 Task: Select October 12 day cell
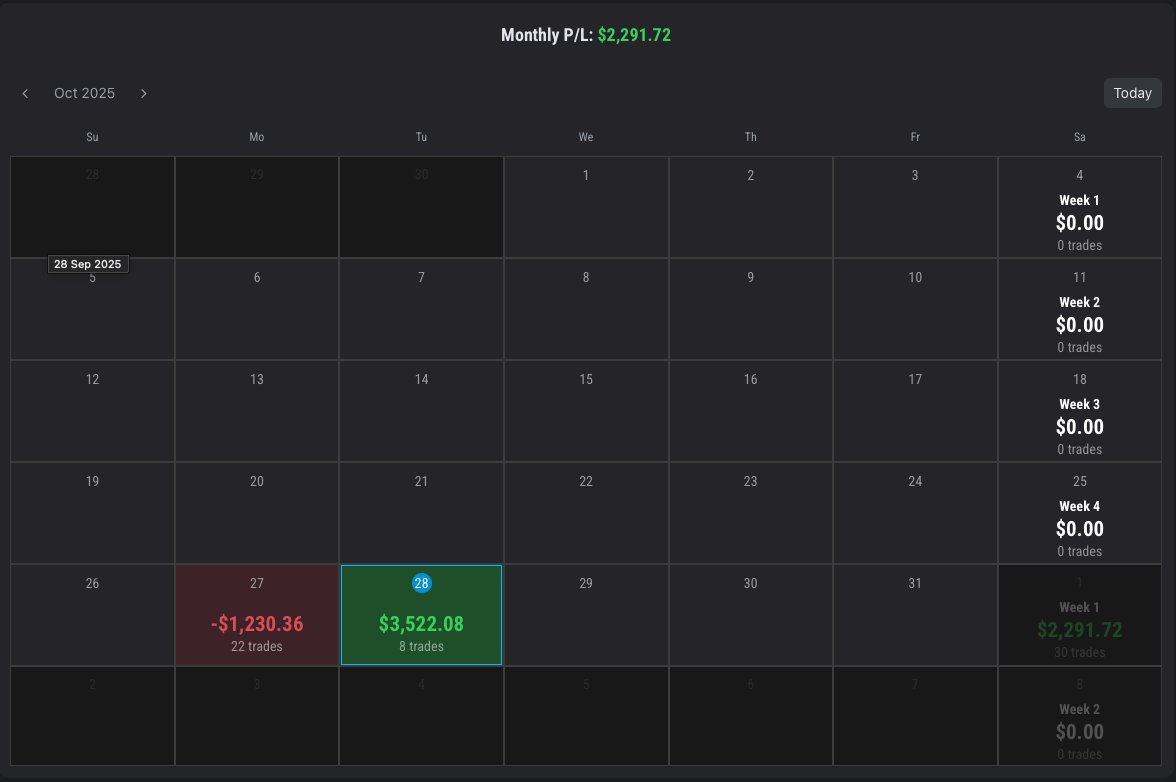click(x=92, y=411)
